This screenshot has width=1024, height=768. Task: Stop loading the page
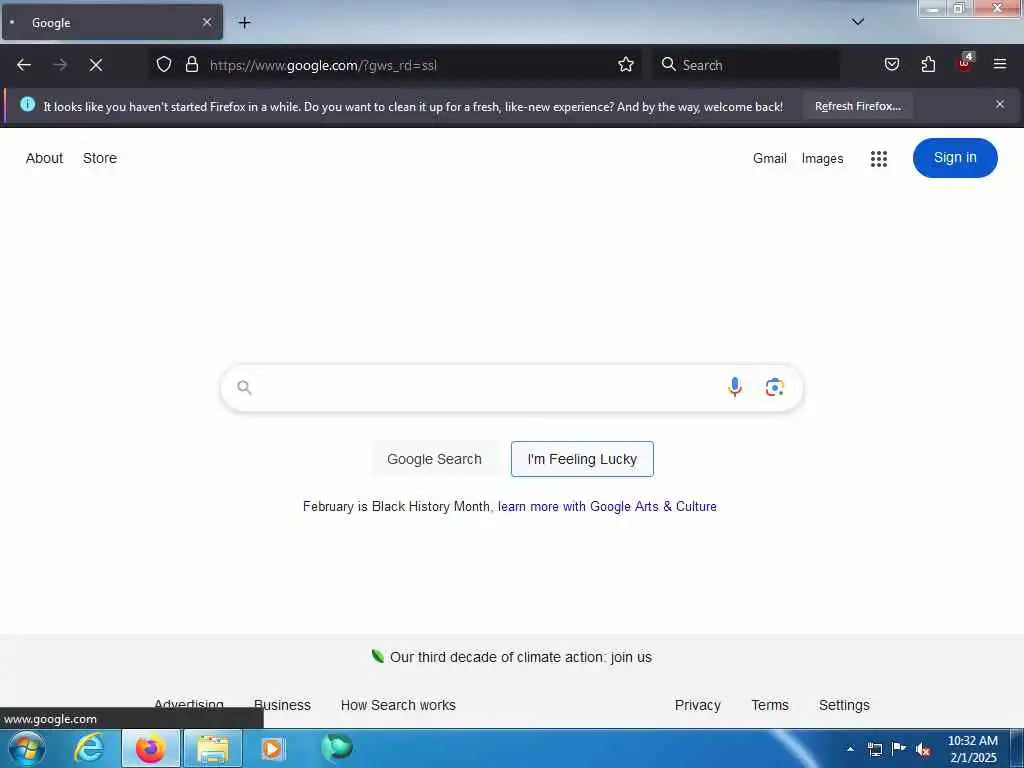pos(96,65)
